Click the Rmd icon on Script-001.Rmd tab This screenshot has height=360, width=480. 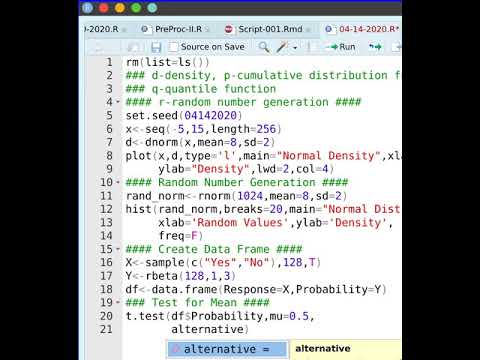tap(229, 29)
